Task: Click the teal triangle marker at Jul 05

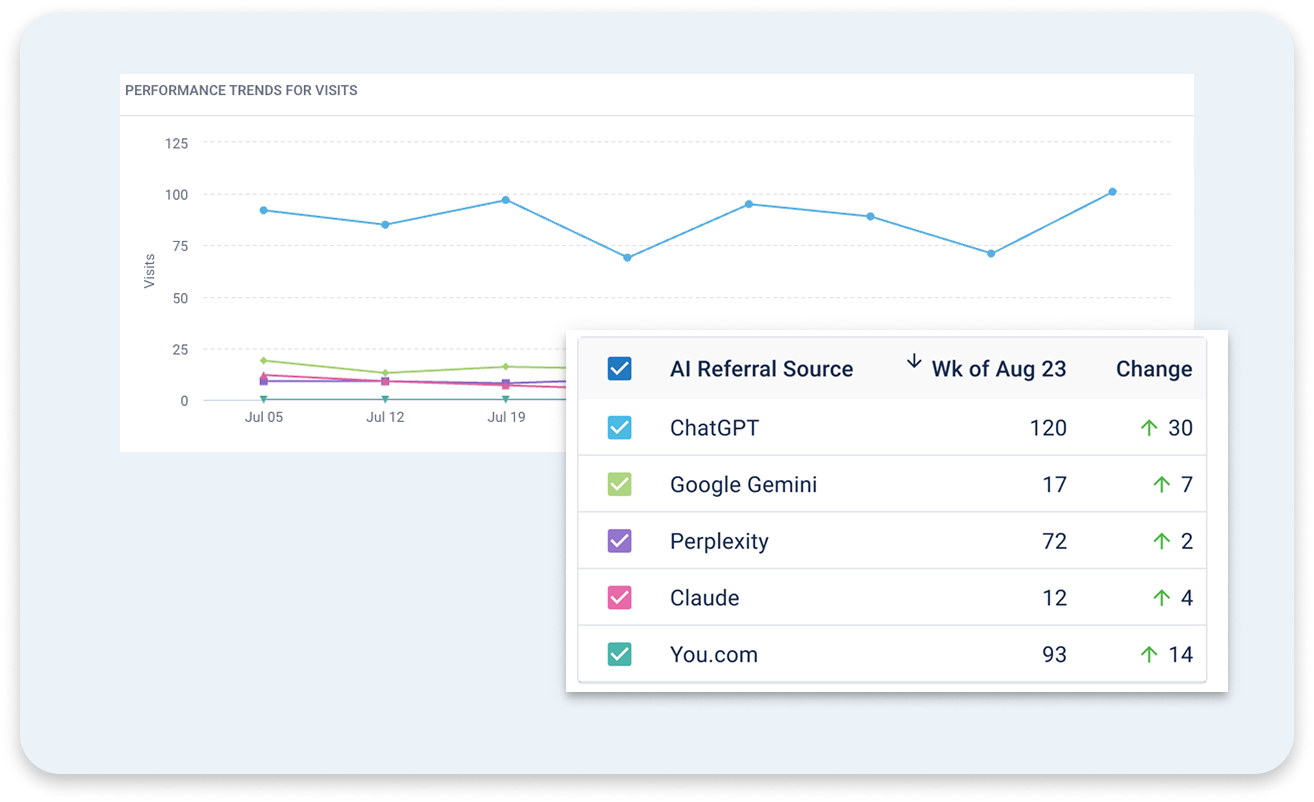Action: coord(263,400)
